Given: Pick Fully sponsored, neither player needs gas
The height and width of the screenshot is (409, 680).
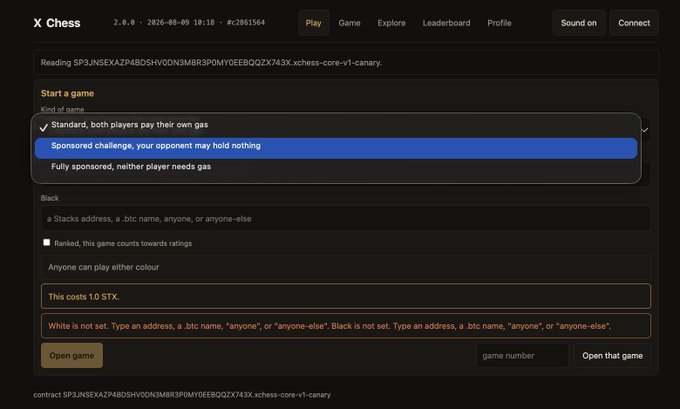Looking at the screenshot, I should pyautogui.click(x=336, y=167).
